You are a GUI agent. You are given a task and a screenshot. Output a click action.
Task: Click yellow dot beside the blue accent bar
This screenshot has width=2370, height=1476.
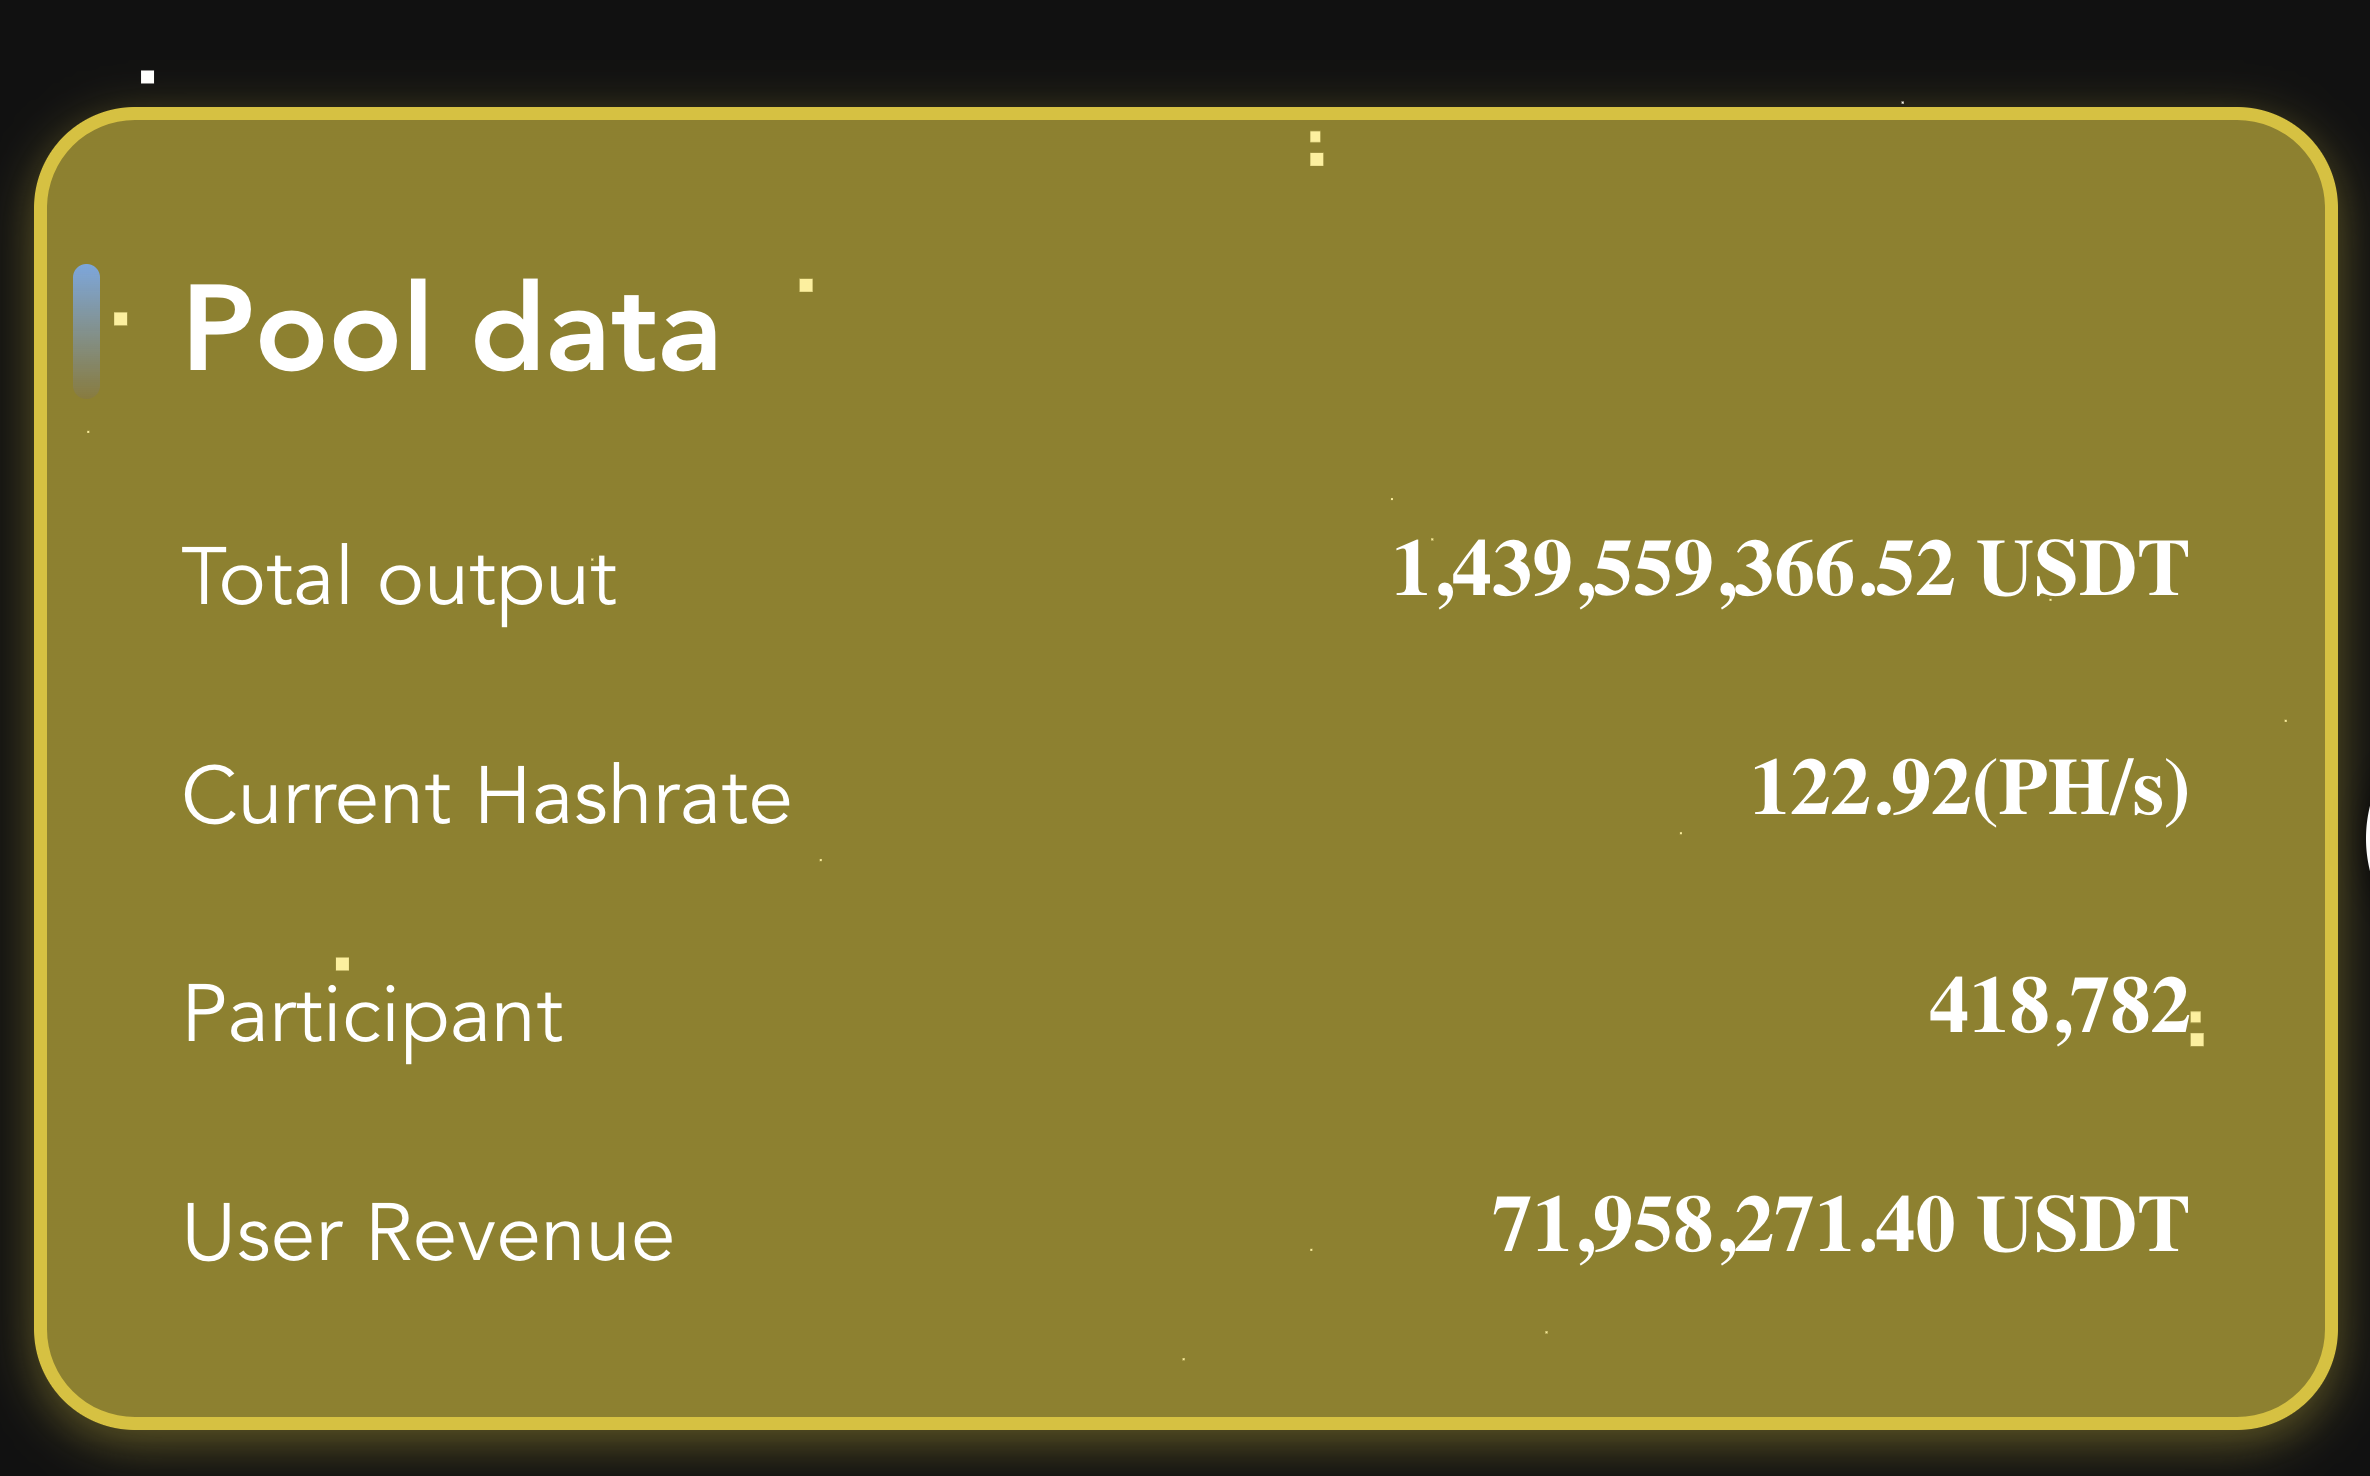[x=121, y=319]
